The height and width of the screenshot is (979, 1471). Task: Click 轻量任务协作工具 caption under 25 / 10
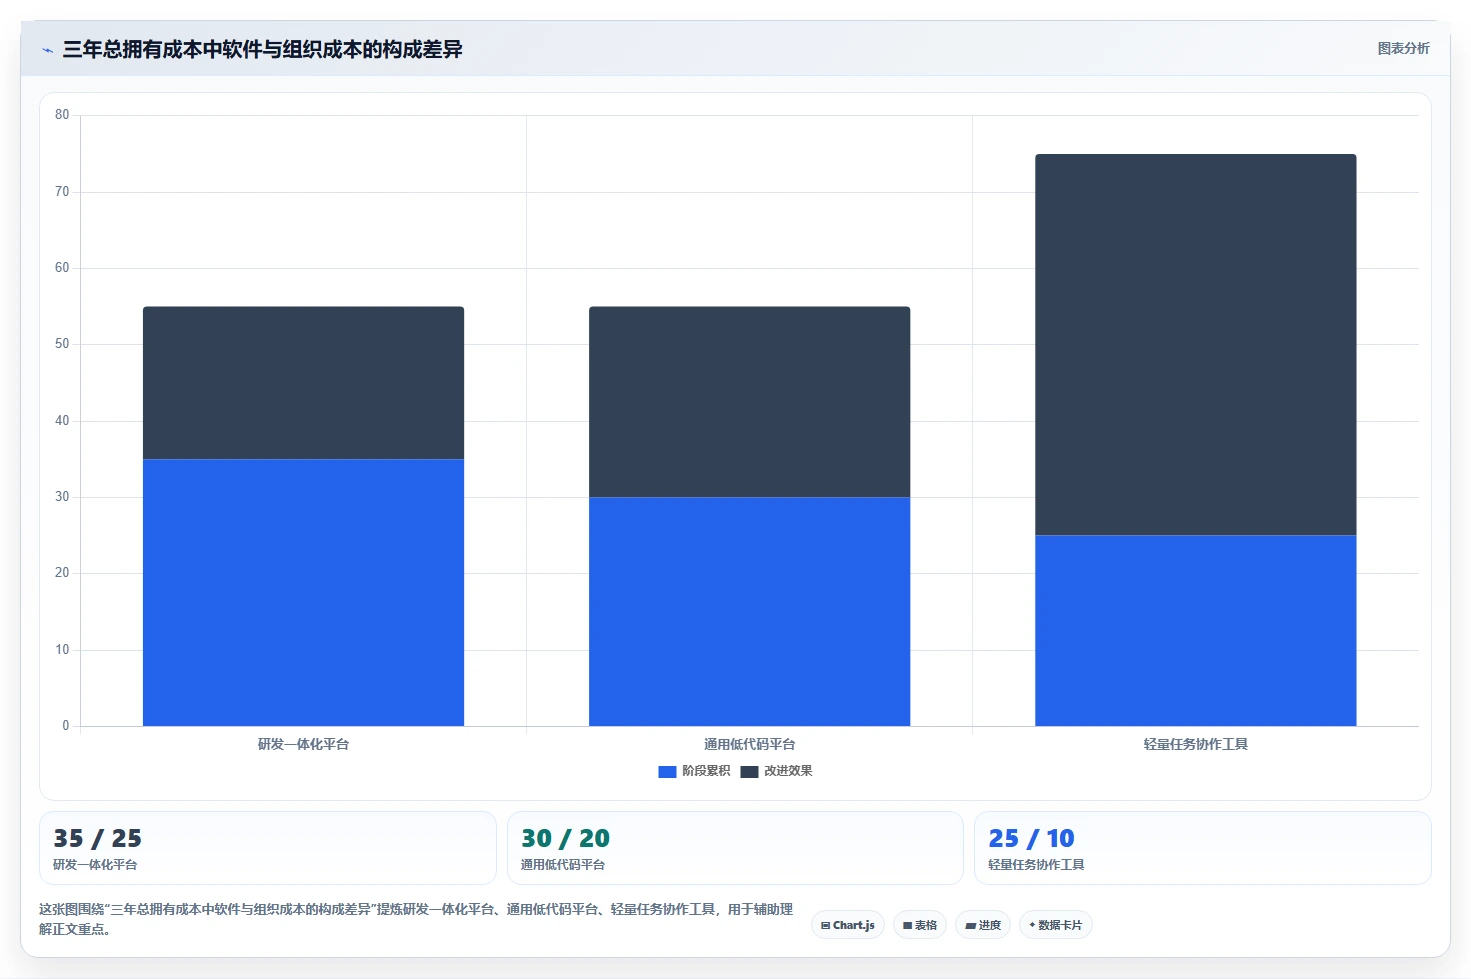pos(1036,865)
